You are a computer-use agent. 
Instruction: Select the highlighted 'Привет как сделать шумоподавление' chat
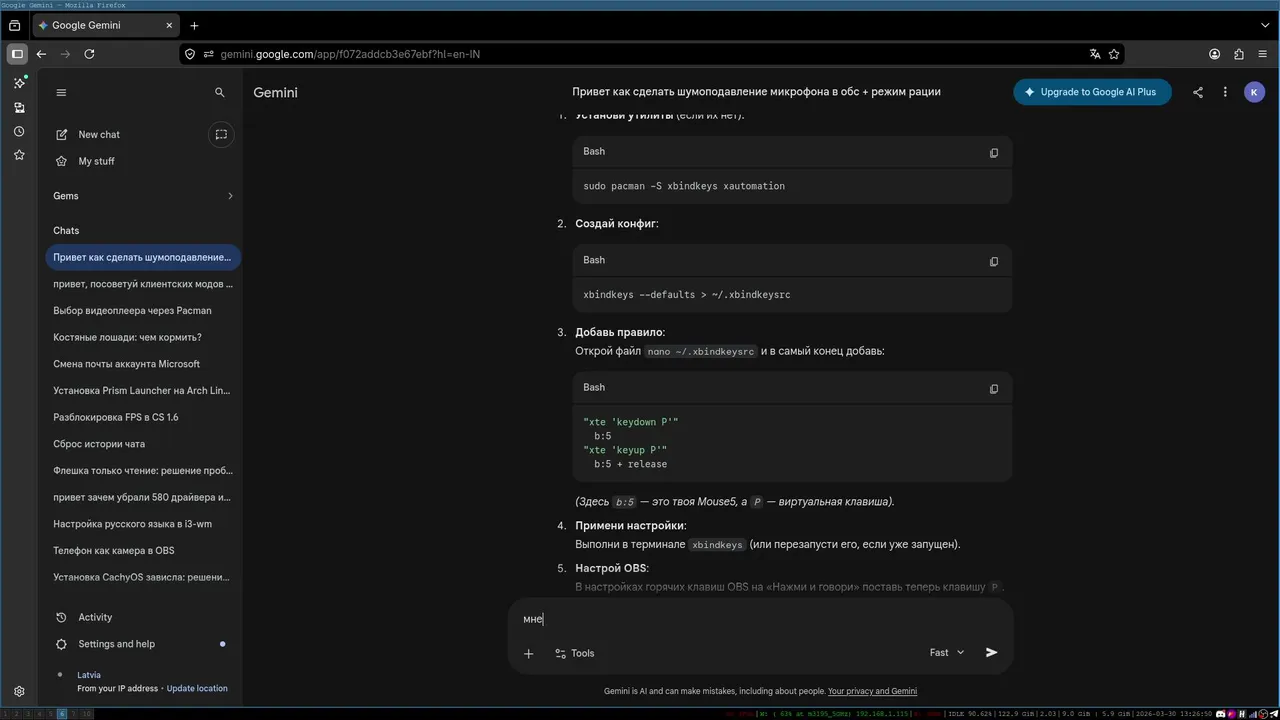[x=143, y=257]
